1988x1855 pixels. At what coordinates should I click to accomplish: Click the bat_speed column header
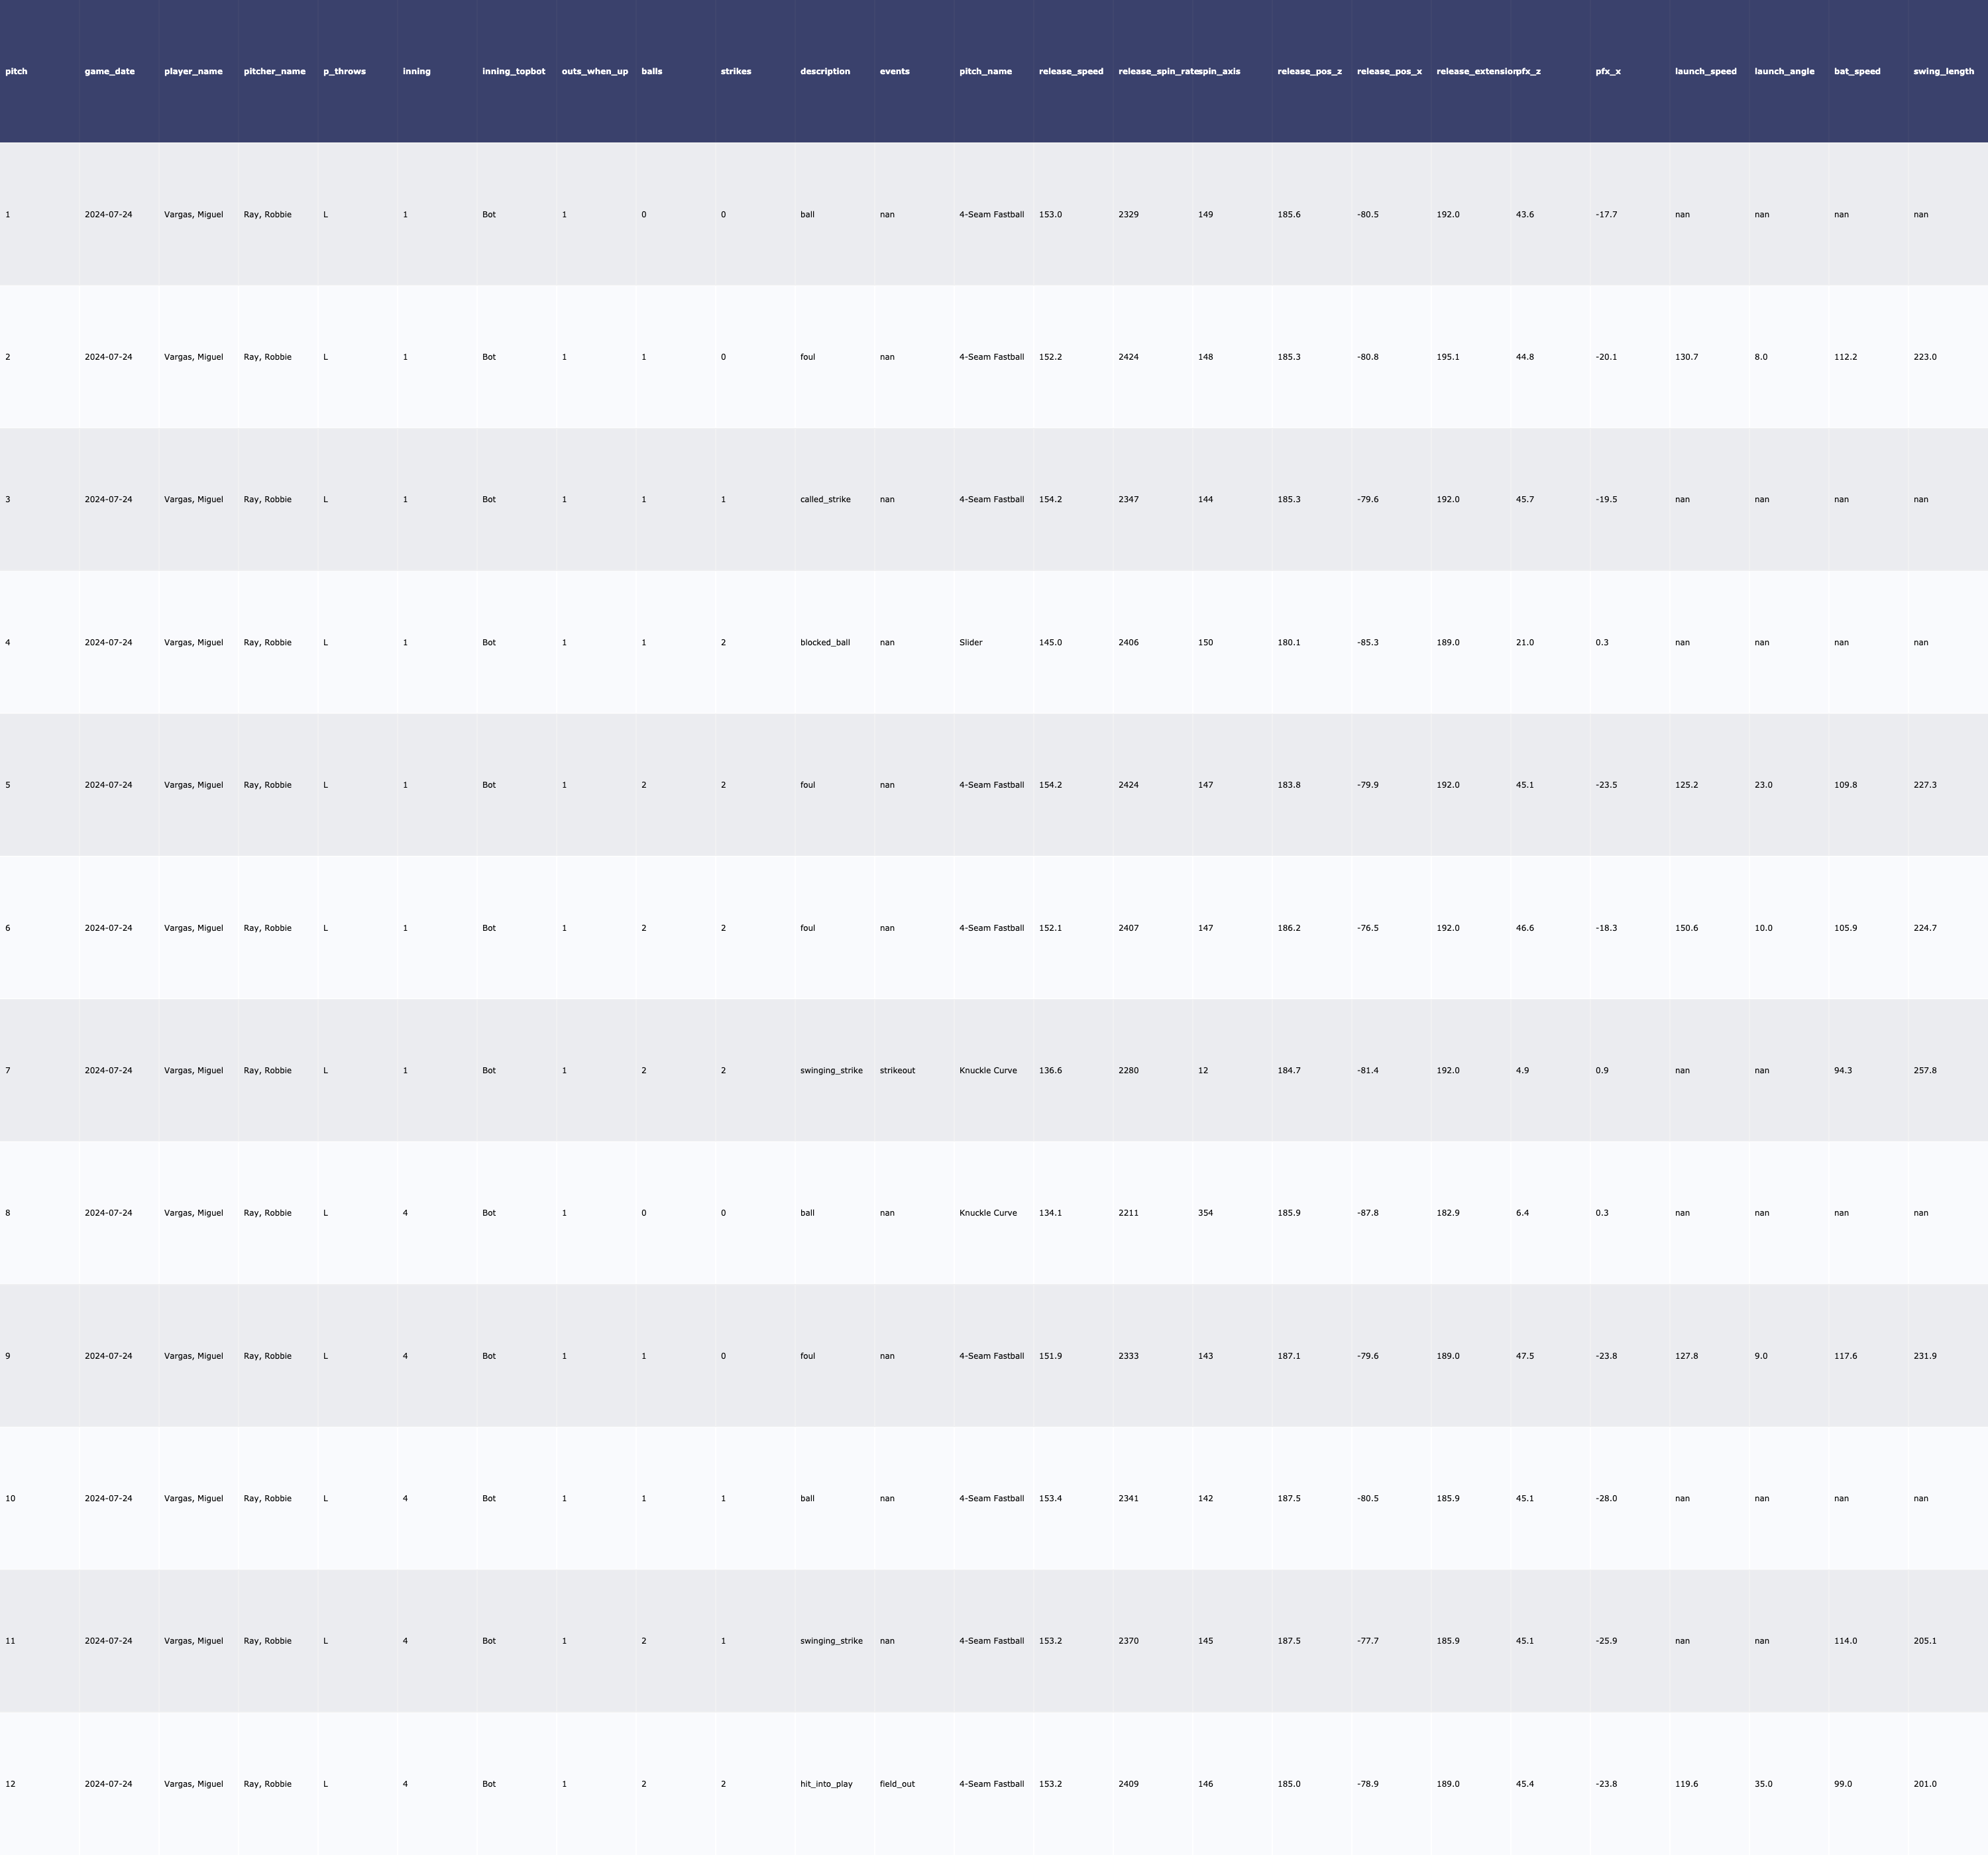pos(1857,72)
